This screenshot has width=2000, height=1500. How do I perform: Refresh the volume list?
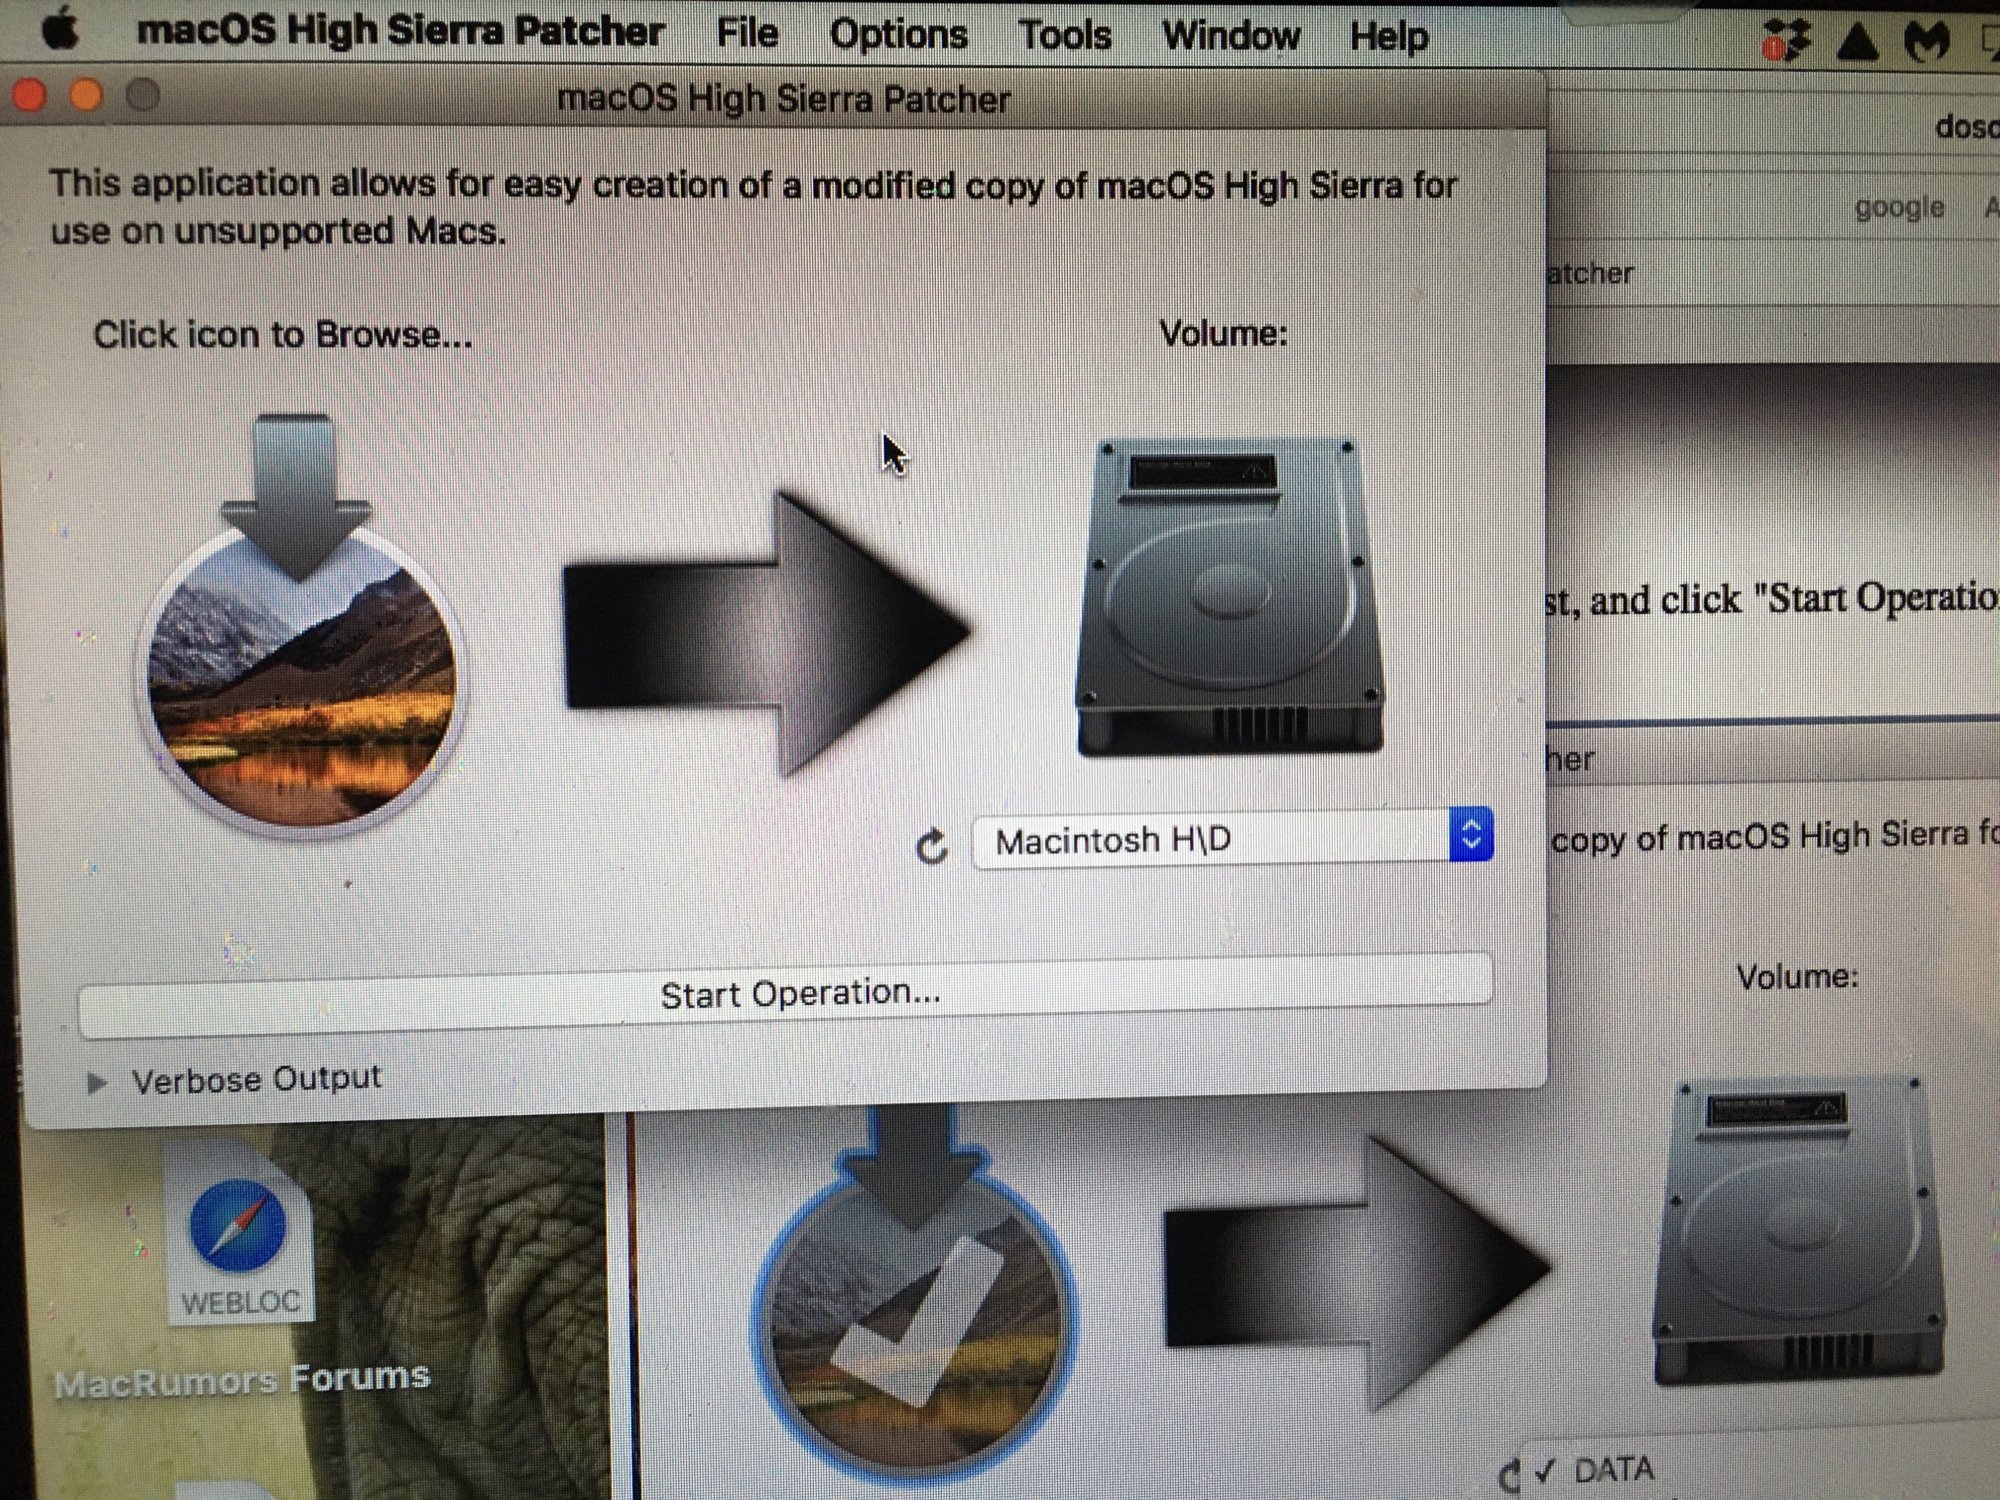(932, 846)
